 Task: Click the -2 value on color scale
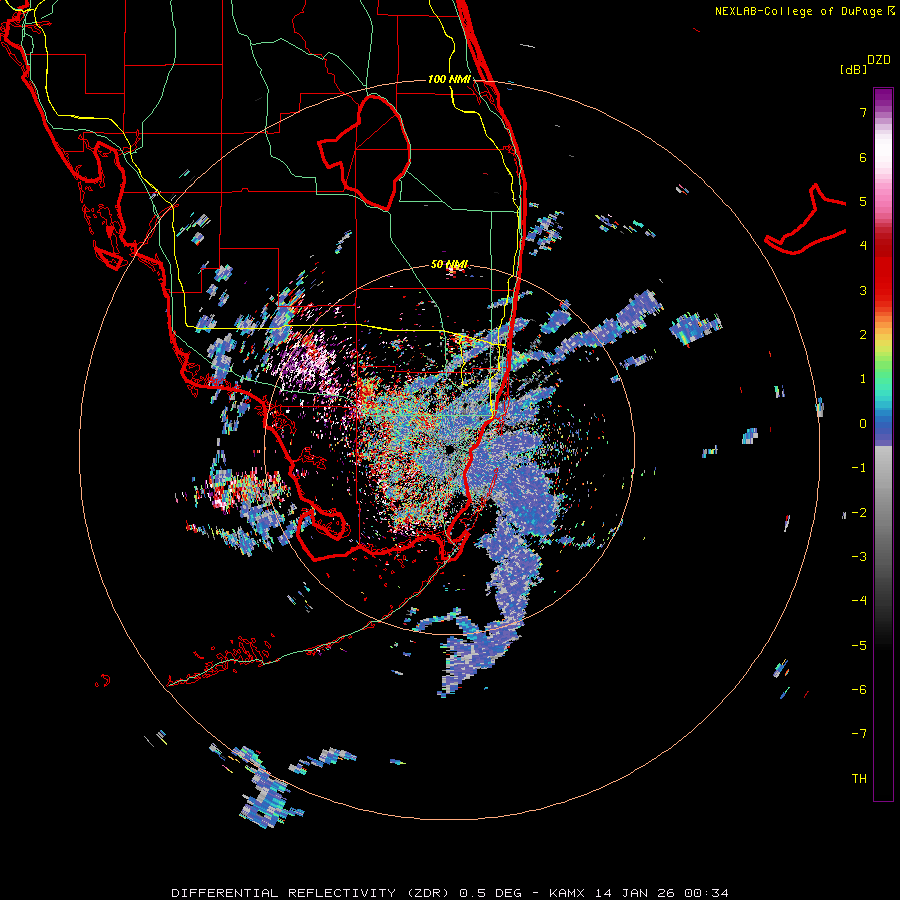pos(859,513)
